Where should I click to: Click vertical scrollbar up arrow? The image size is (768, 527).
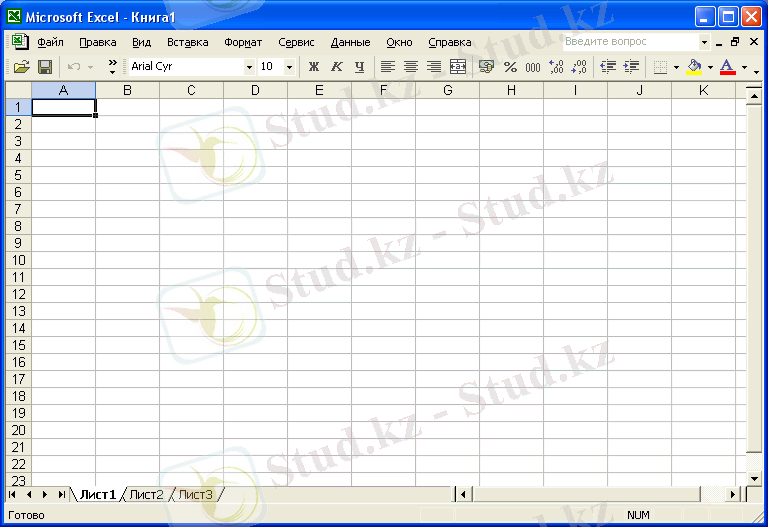(754, 96)
